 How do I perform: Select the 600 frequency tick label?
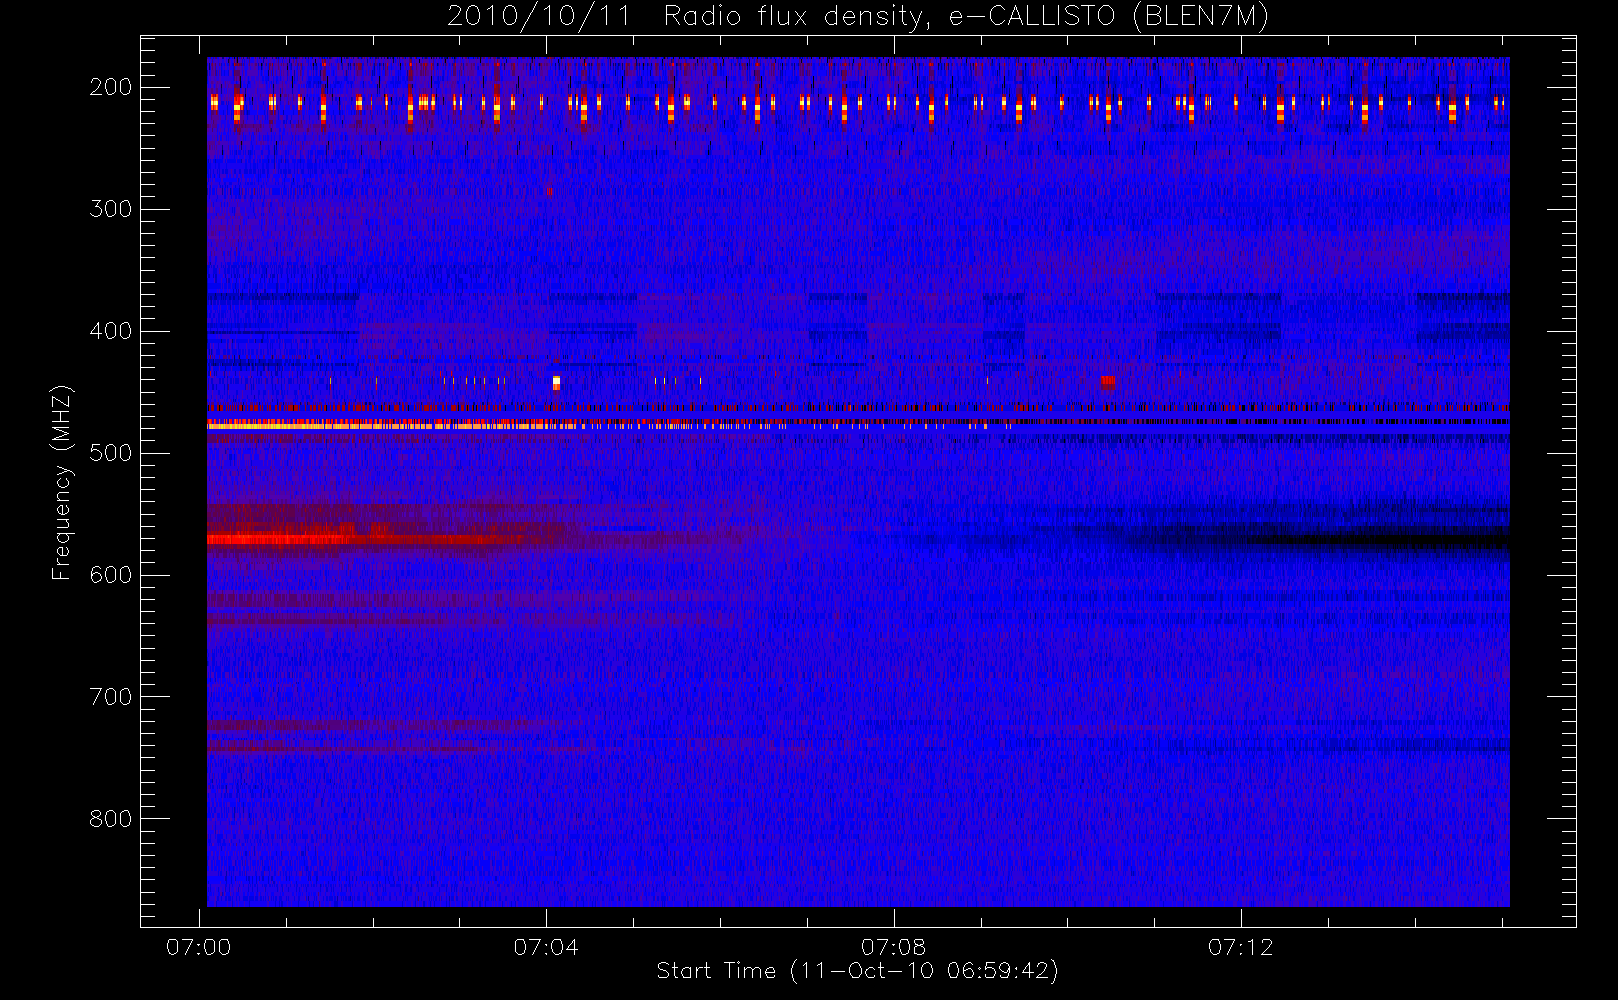tap(111, 575)
